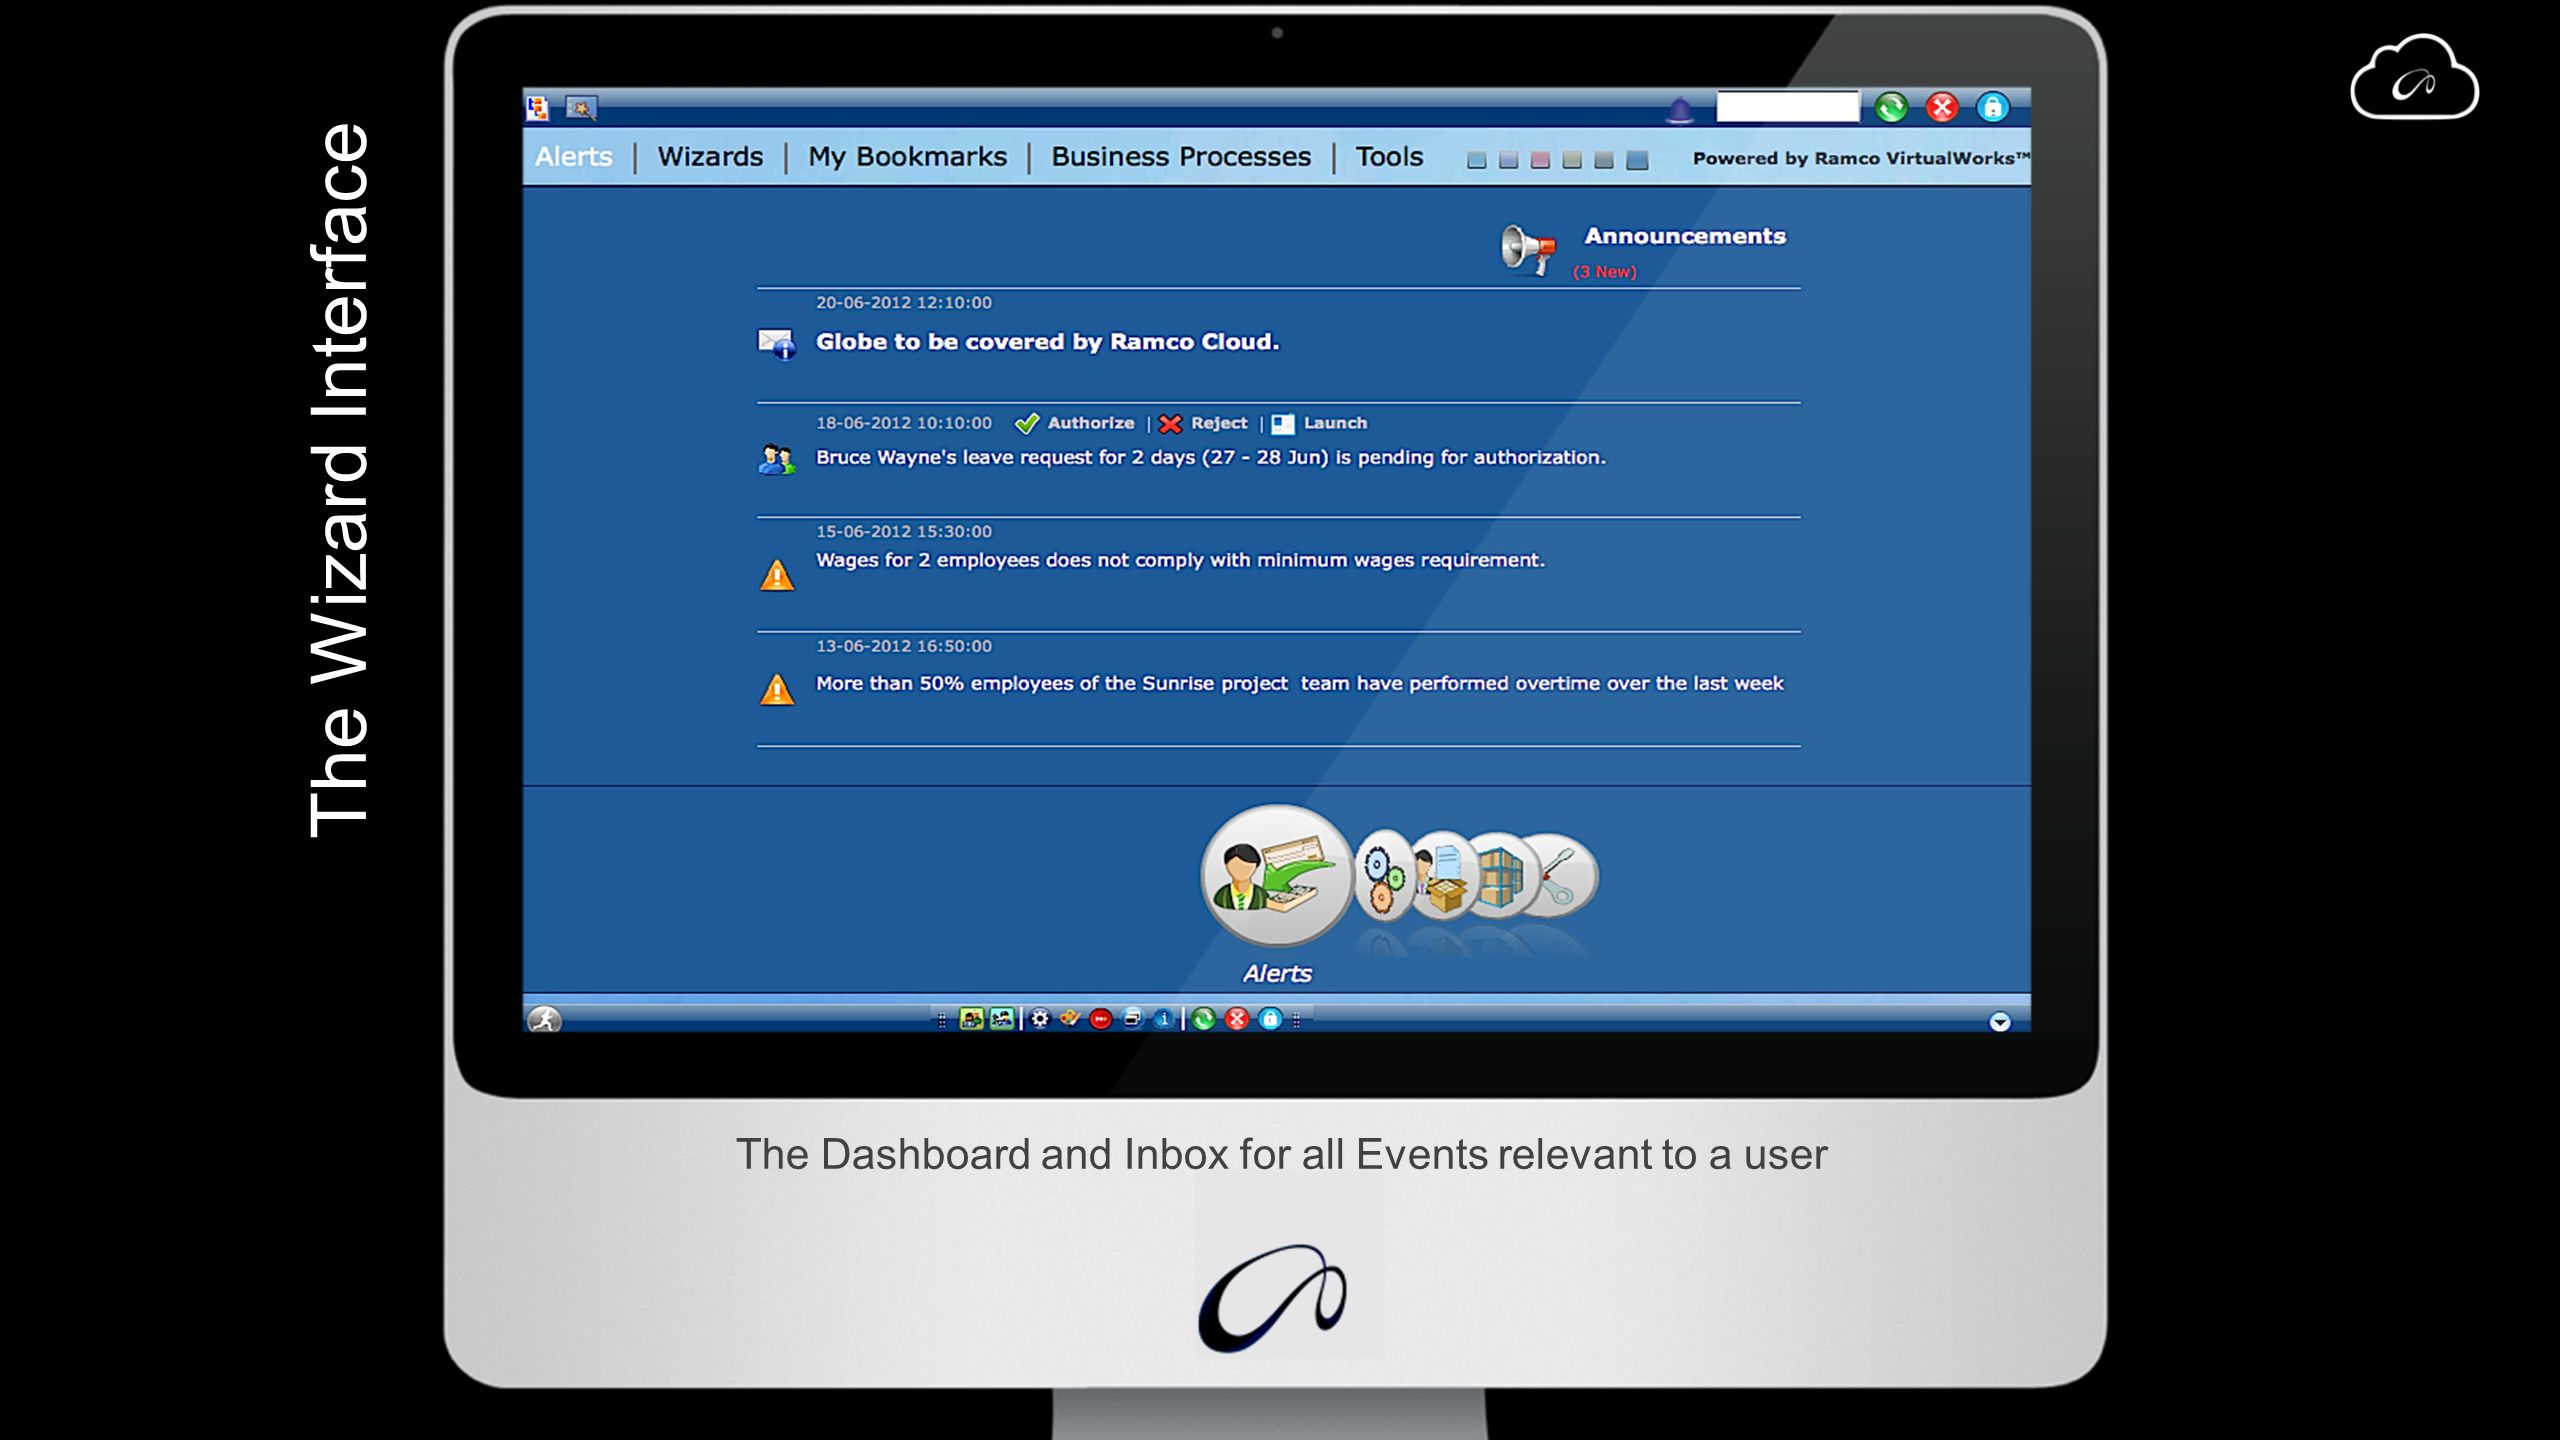Choose the lavender theme swatch
Screen dimensions: 2560x1440
coord(1509,160)
